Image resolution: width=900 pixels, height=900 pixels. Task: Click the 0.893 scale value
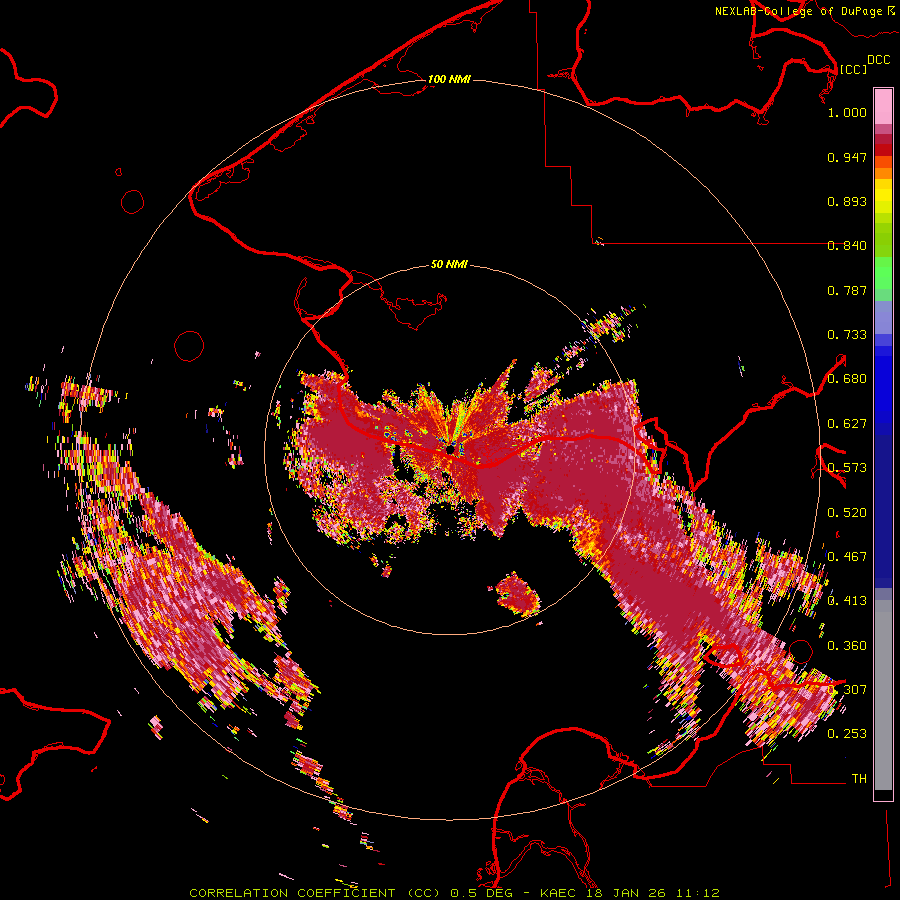[x=847, y=201]
